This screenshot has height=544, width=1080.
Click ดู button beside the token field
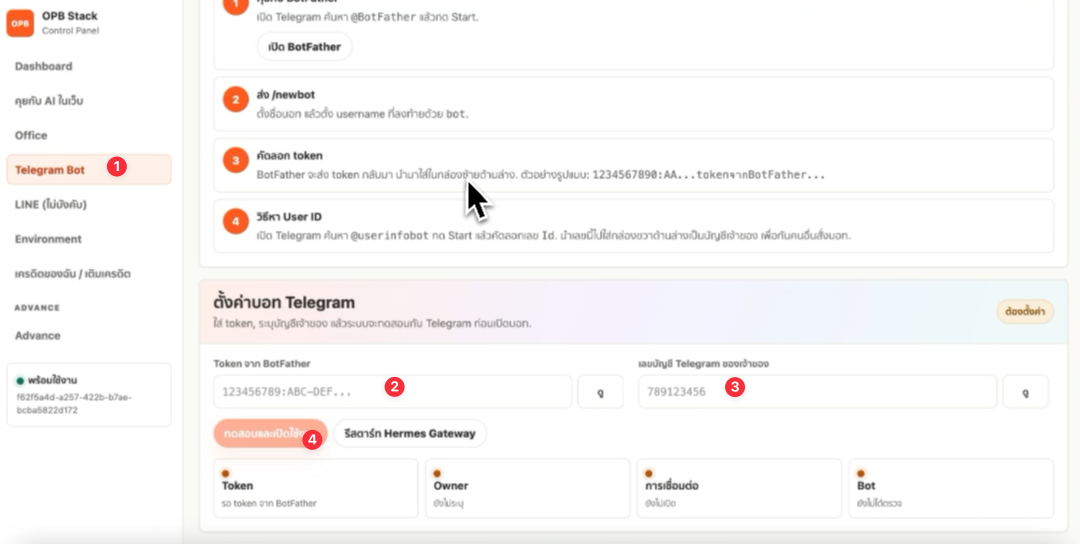(x=600, y=392)
